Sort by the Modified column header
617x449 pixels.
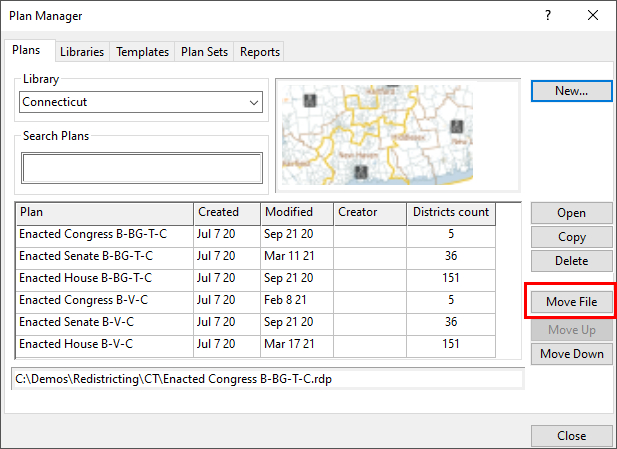tap(296, 212)
